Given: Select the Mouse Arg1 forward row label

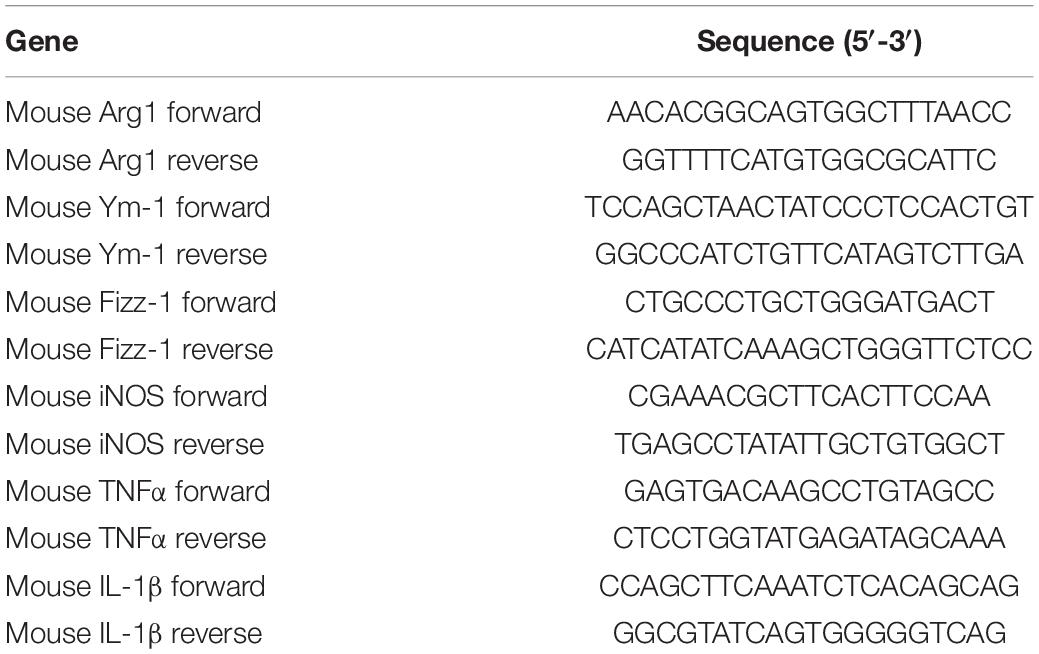Looking at the screenshot, I should [133, 113].
